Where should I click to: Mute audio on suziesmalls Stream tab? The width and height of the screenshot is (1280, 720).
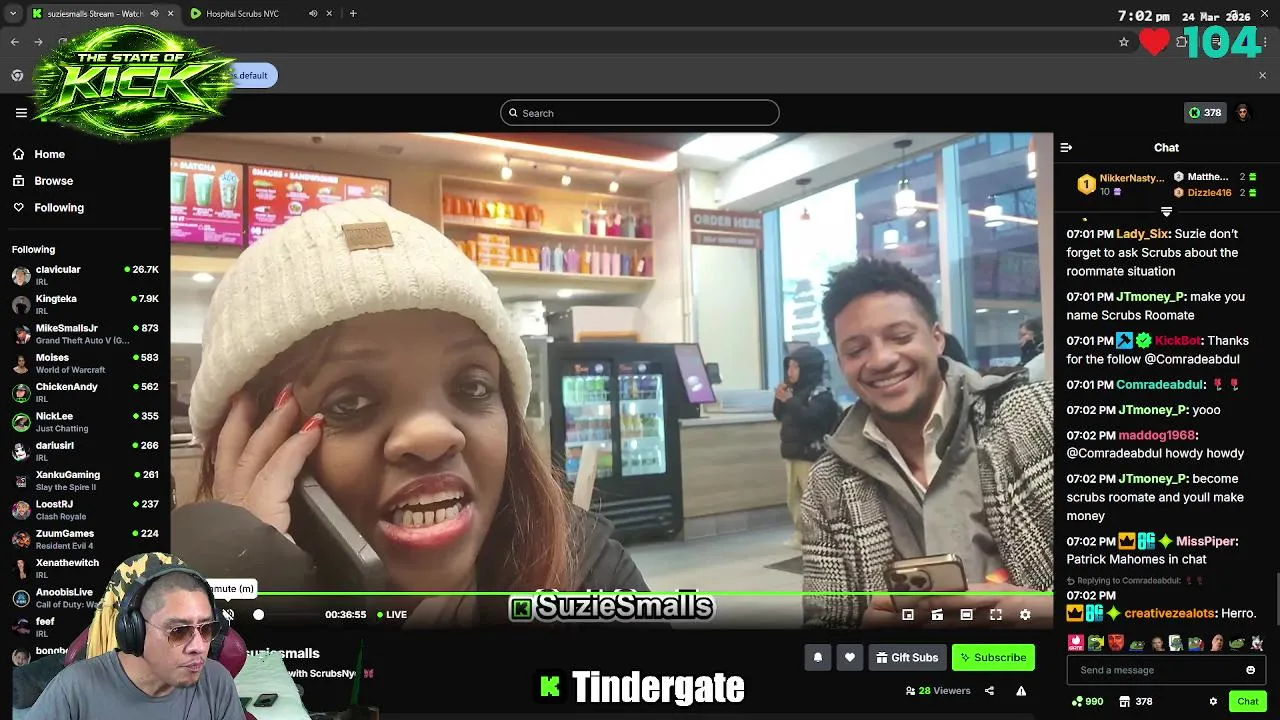tap(155, 13)
